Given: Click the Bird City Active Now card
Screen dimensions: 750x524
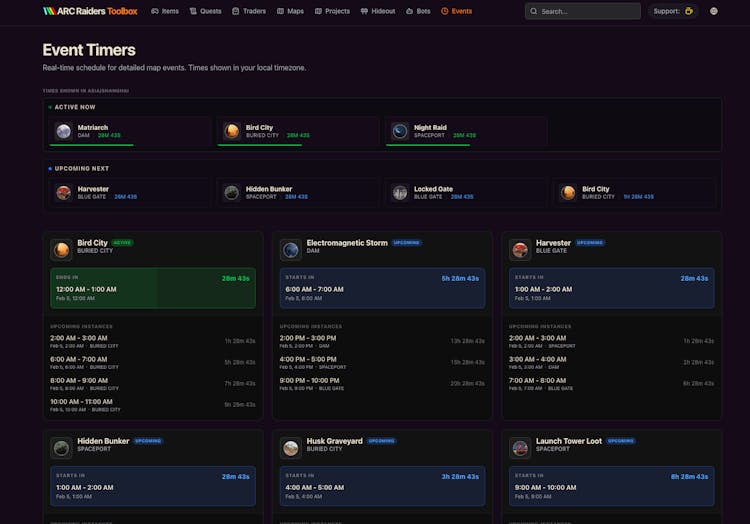Looking at the screenshot, I should pos(299,131).
